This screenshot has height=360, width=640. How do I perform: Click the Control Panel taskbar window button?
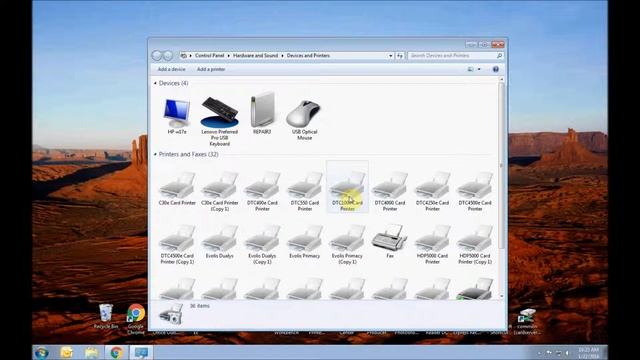click(x=142, y=353)
